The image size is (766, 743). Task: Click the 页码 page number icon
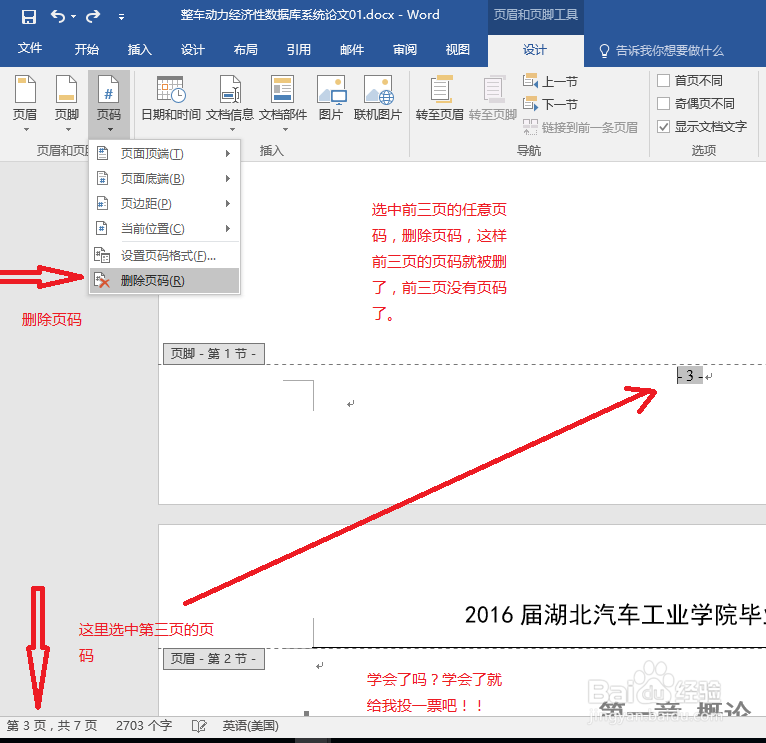click(108, 89)
